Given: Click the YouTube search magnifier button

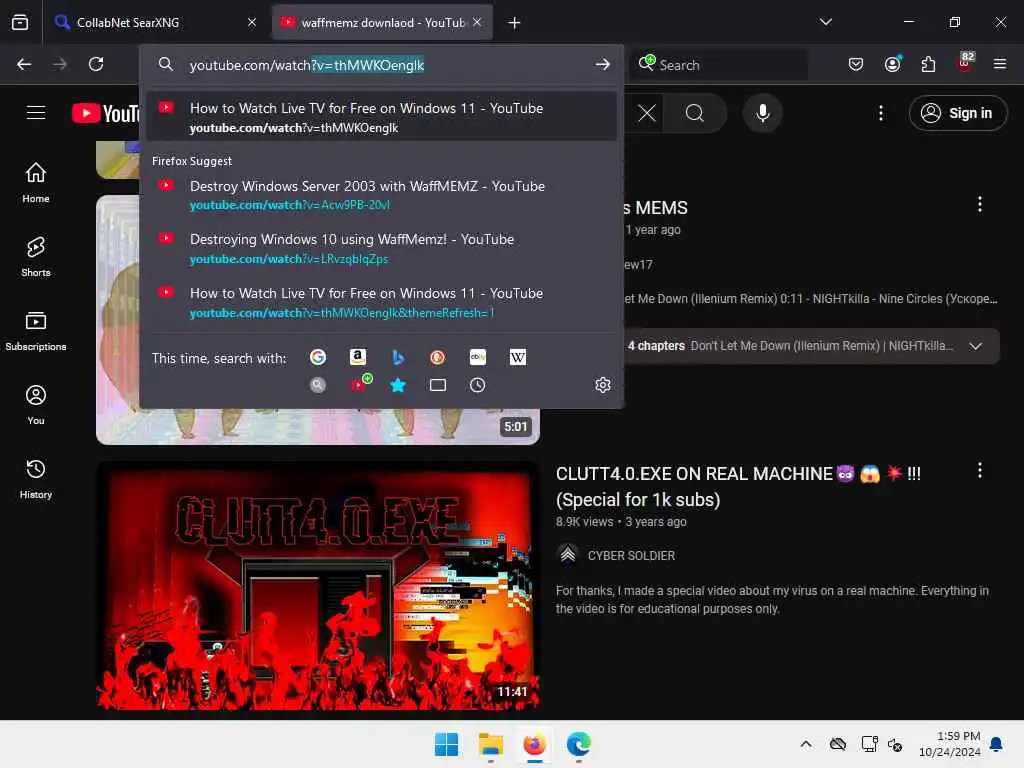Looking at the screenshot, I should coord(695,113).
